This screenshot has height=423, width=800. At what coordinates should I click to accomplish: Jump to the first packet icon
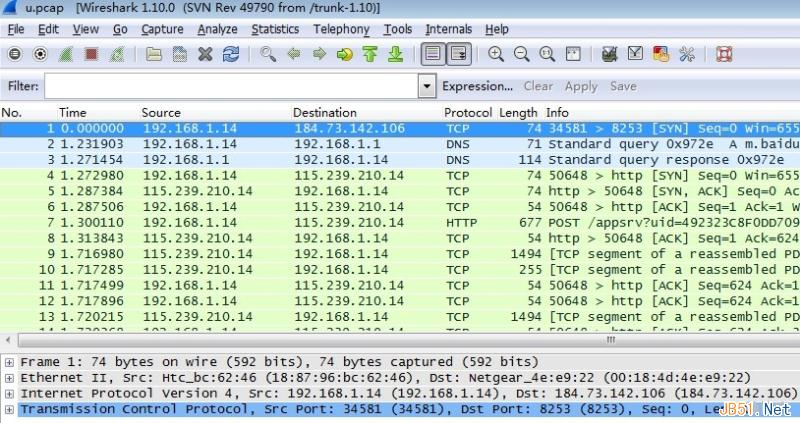pyautogui.click(x=370, y=54)
